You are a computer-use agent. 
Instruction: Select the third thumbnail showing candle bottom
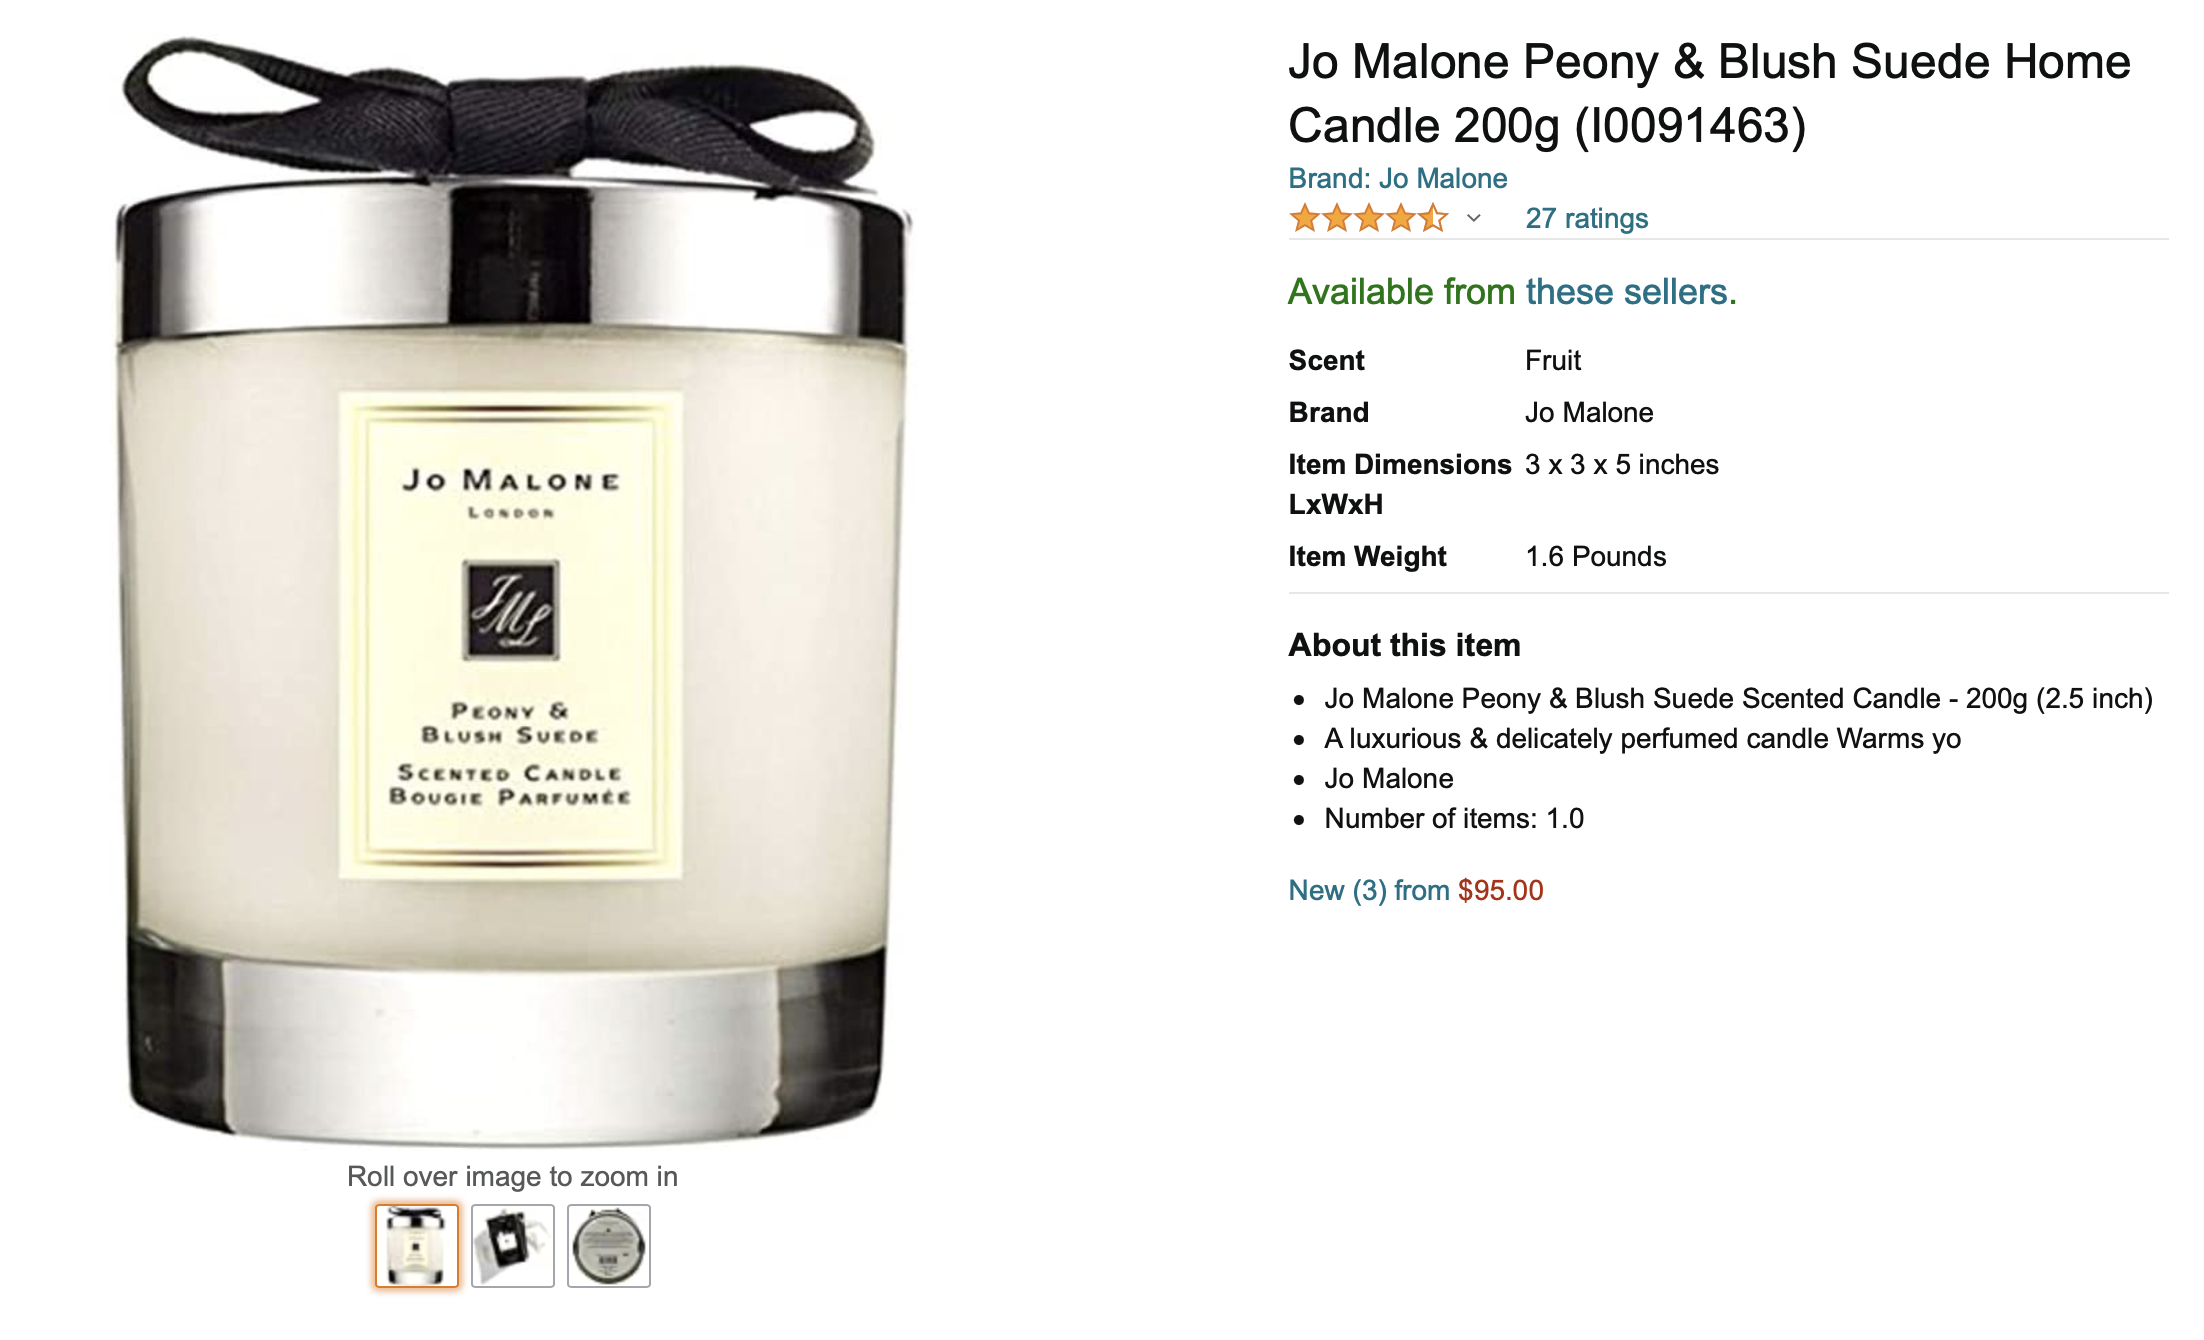pos(609,1245)
